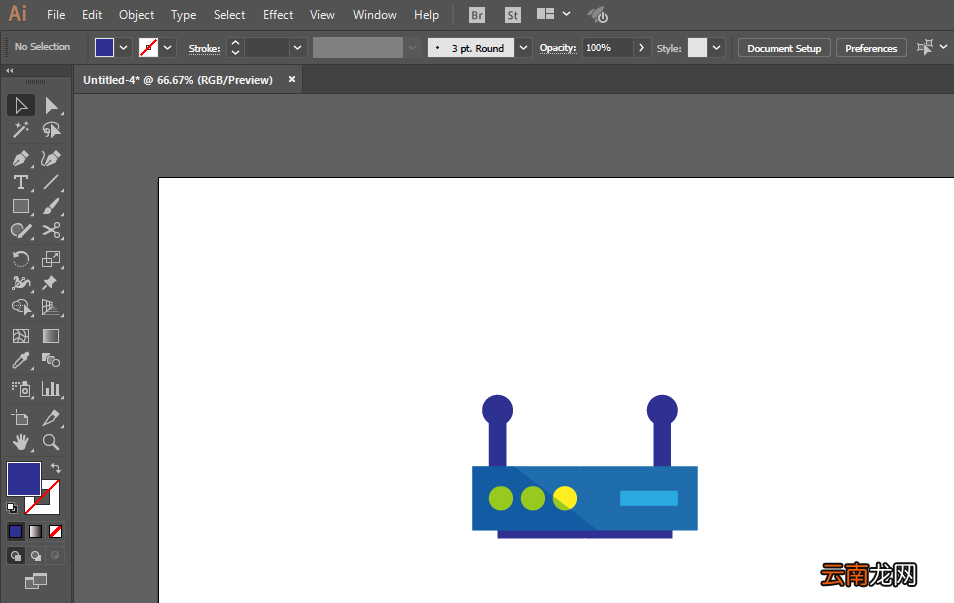Viewport: 954px width, 603px height.
Task: Open the Preferences button
Action: [x=871, y=48]
